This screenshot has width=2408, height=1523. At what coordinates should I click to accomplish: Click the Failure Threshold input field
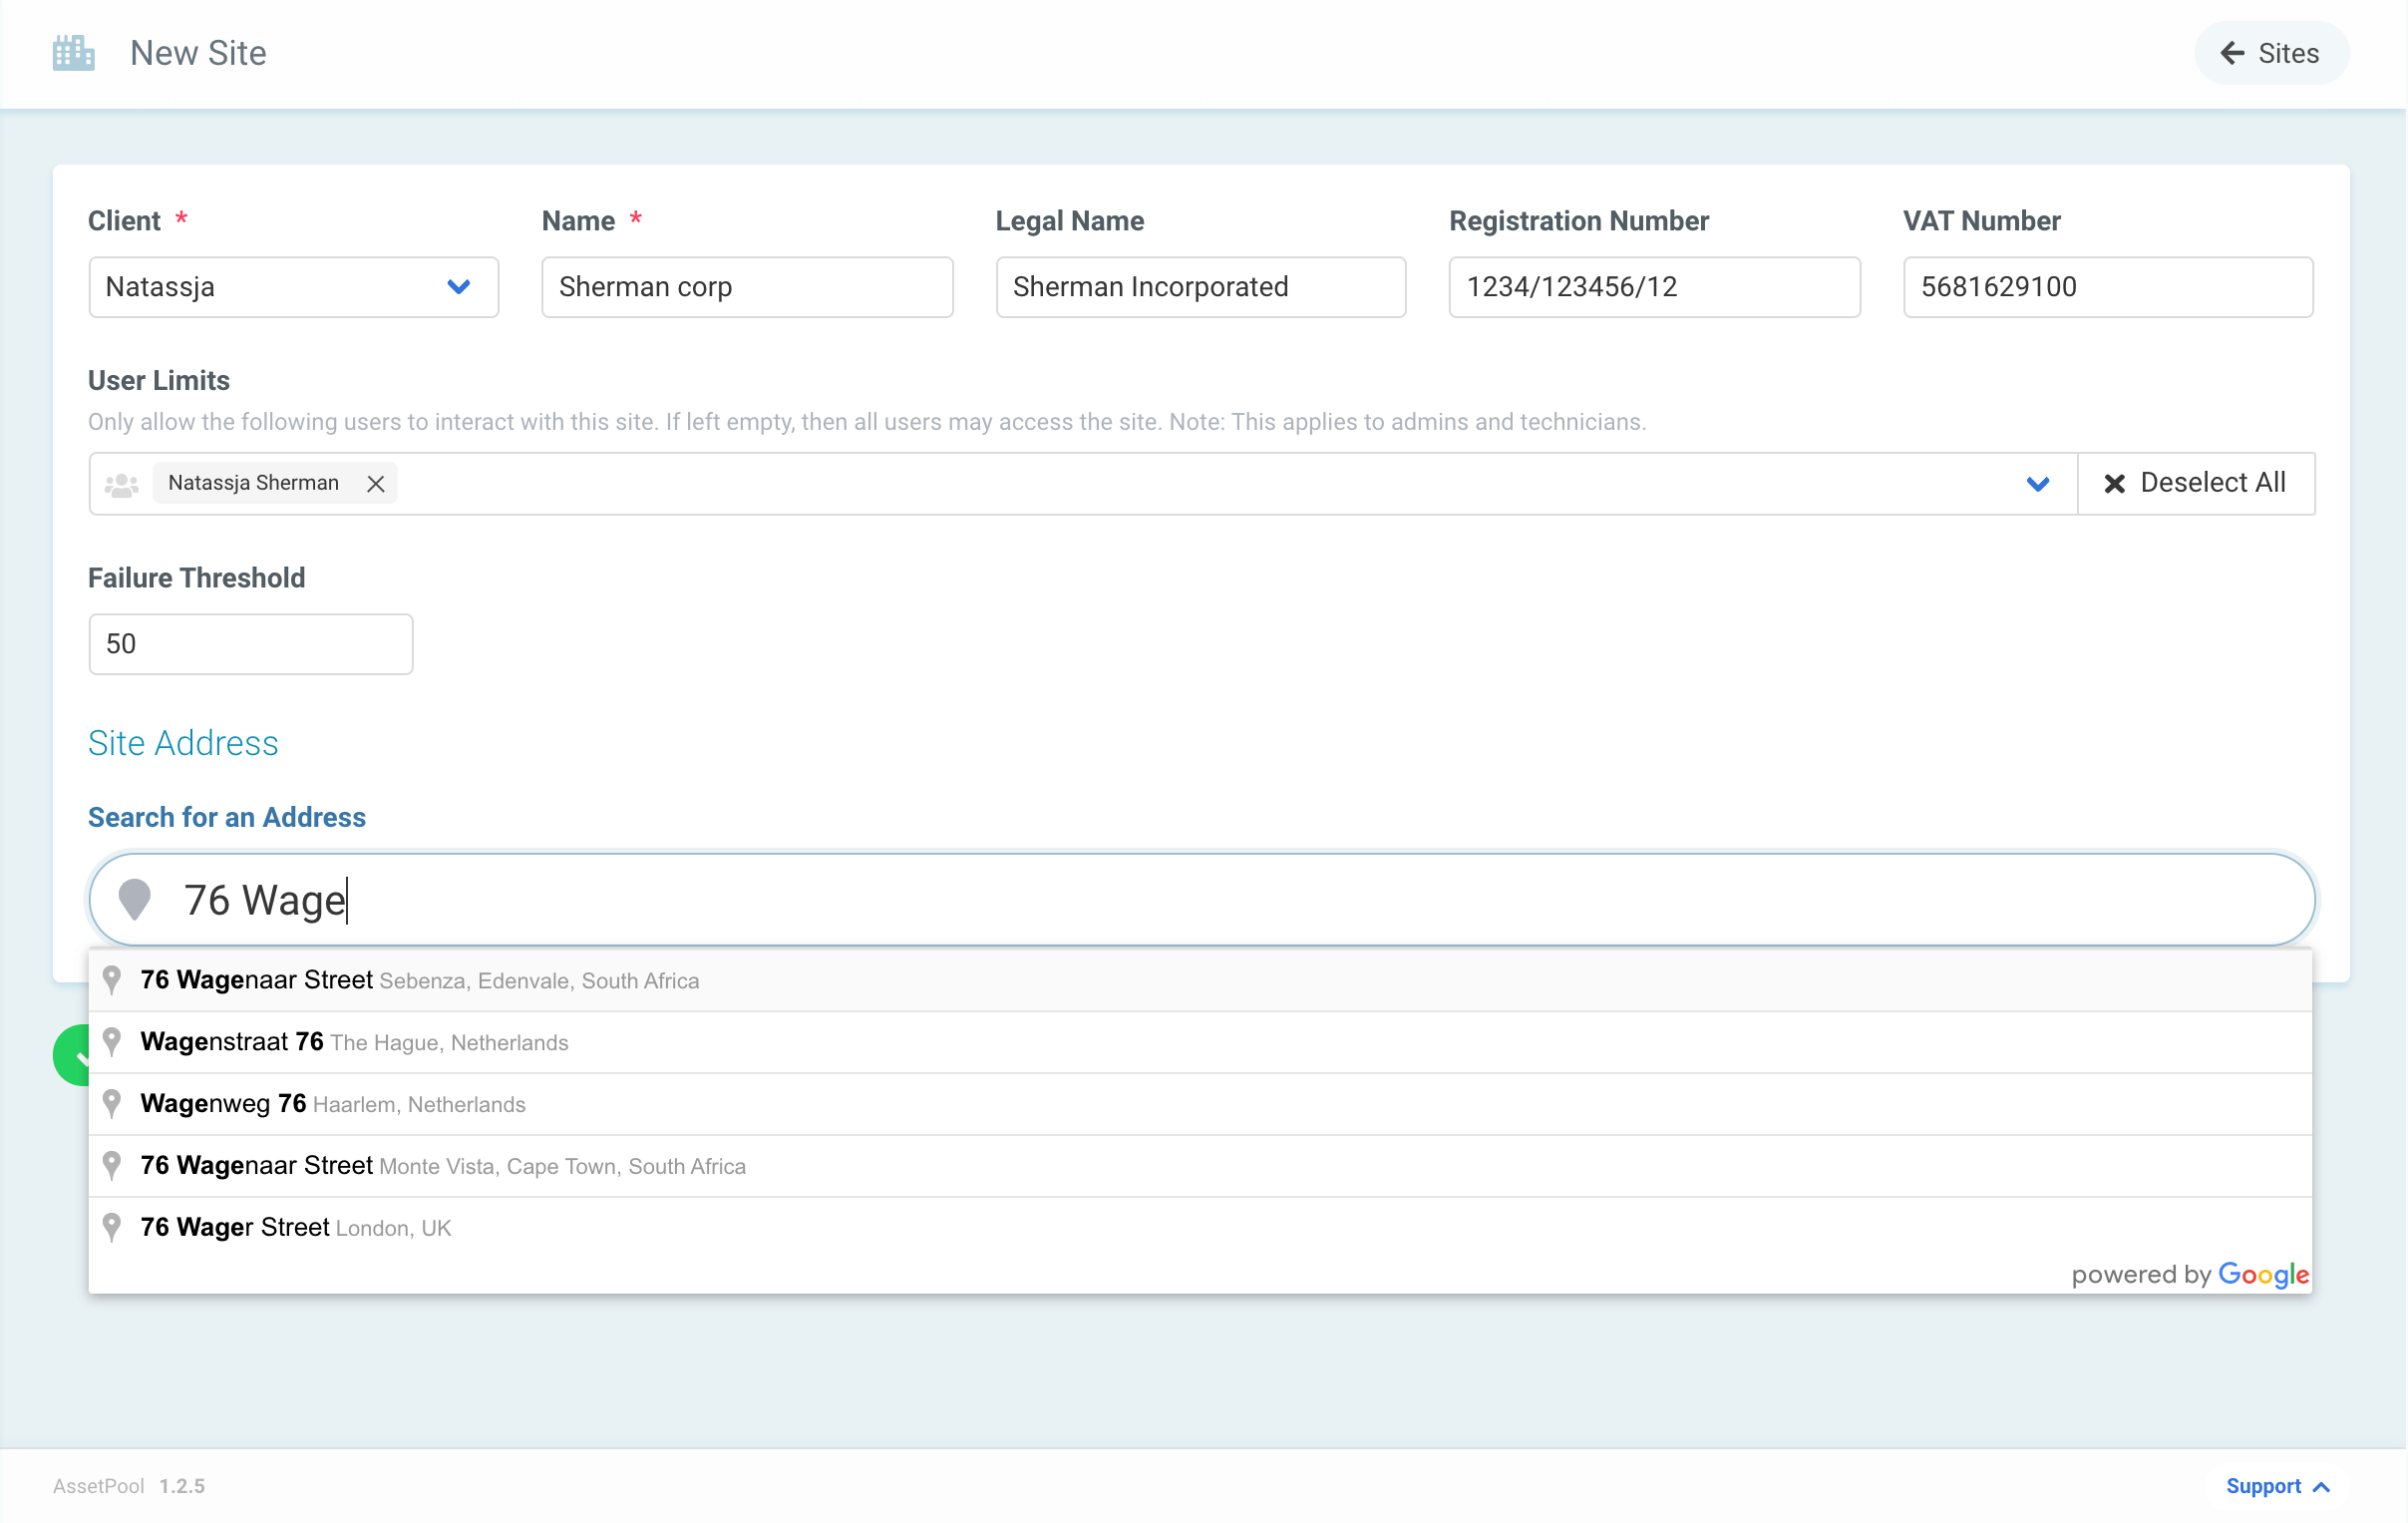[250, 644]
